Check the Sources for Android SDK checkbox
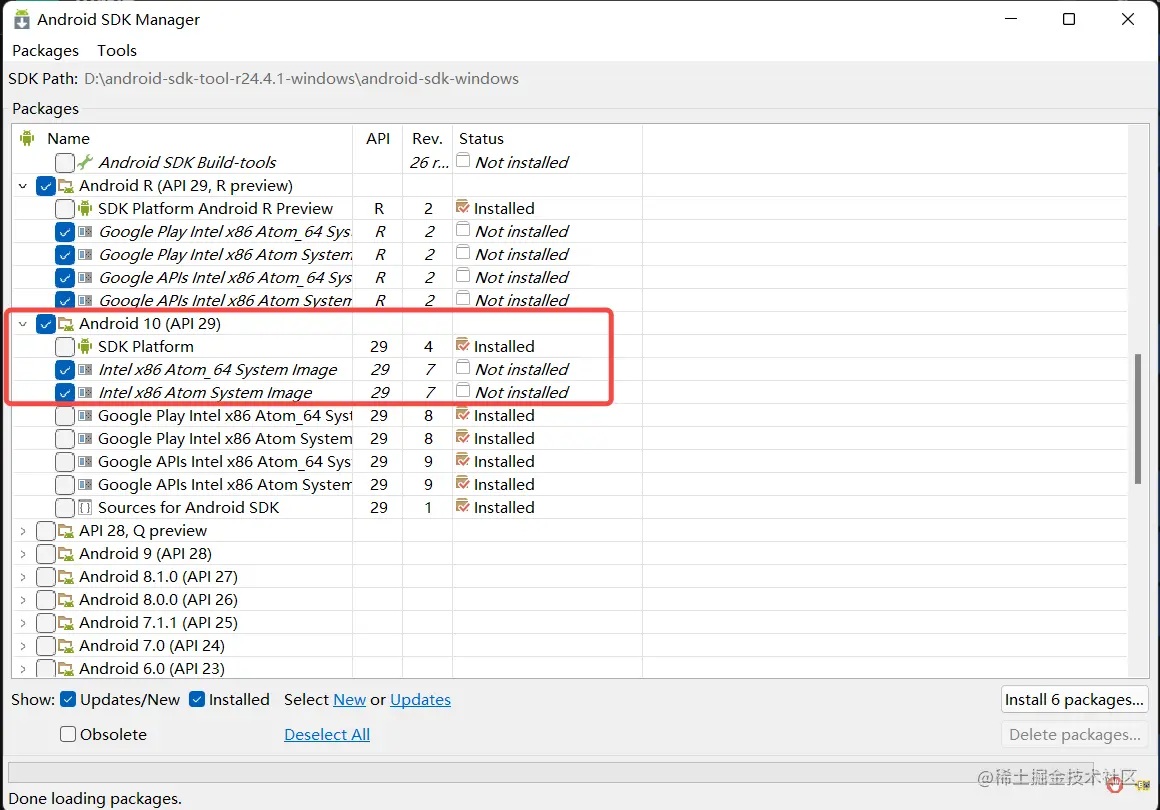This screenshot has height=810, width=1160. 65,507
